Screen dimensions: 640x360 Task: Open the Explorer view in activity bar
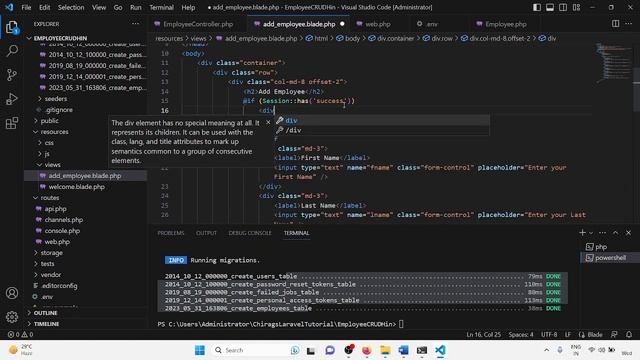point(12,27)
